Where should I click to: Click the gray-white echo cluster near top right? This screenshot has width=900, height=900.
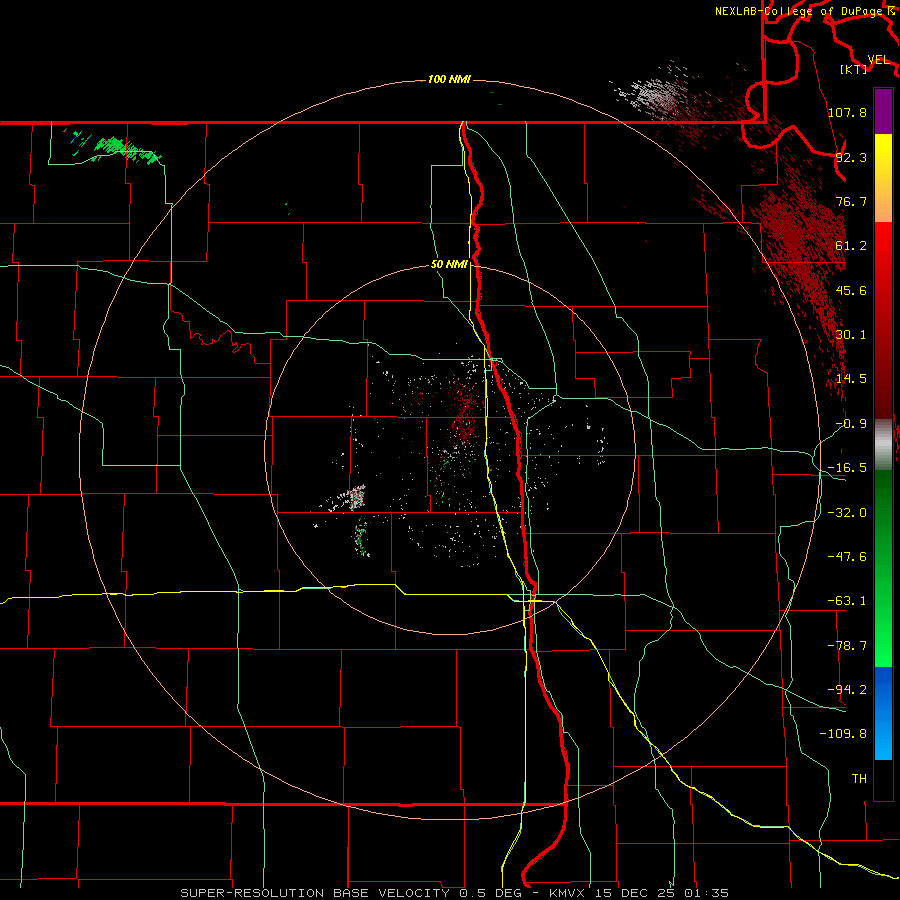coord(657,95)
